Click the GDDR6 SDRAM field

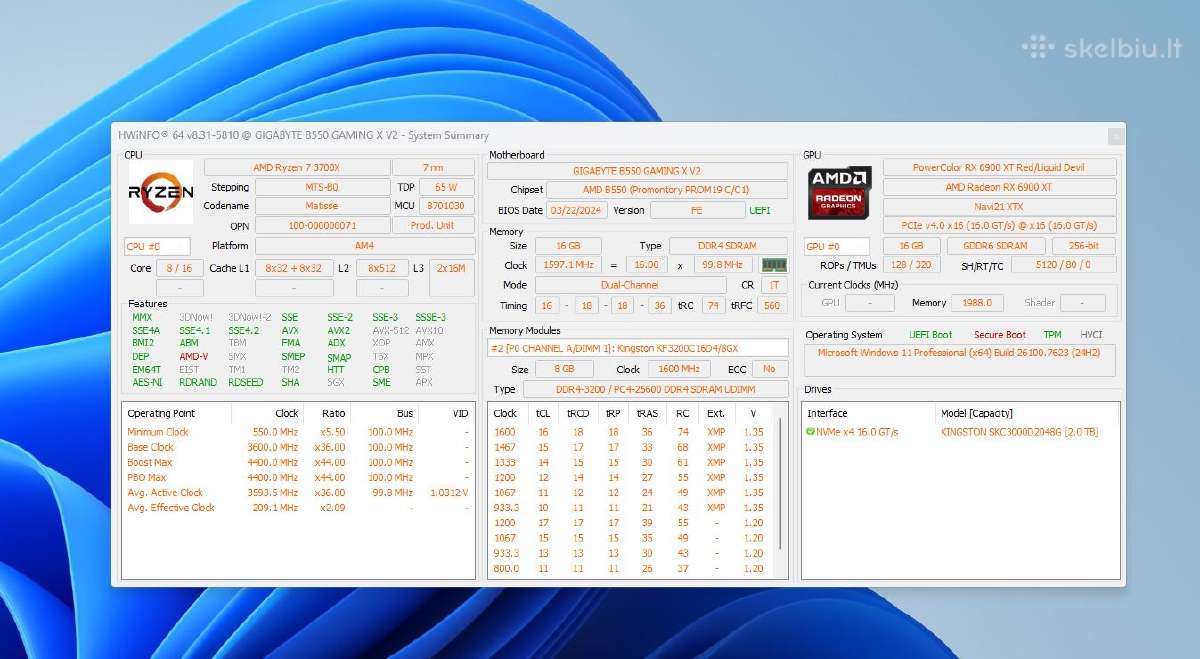point(996,246)
